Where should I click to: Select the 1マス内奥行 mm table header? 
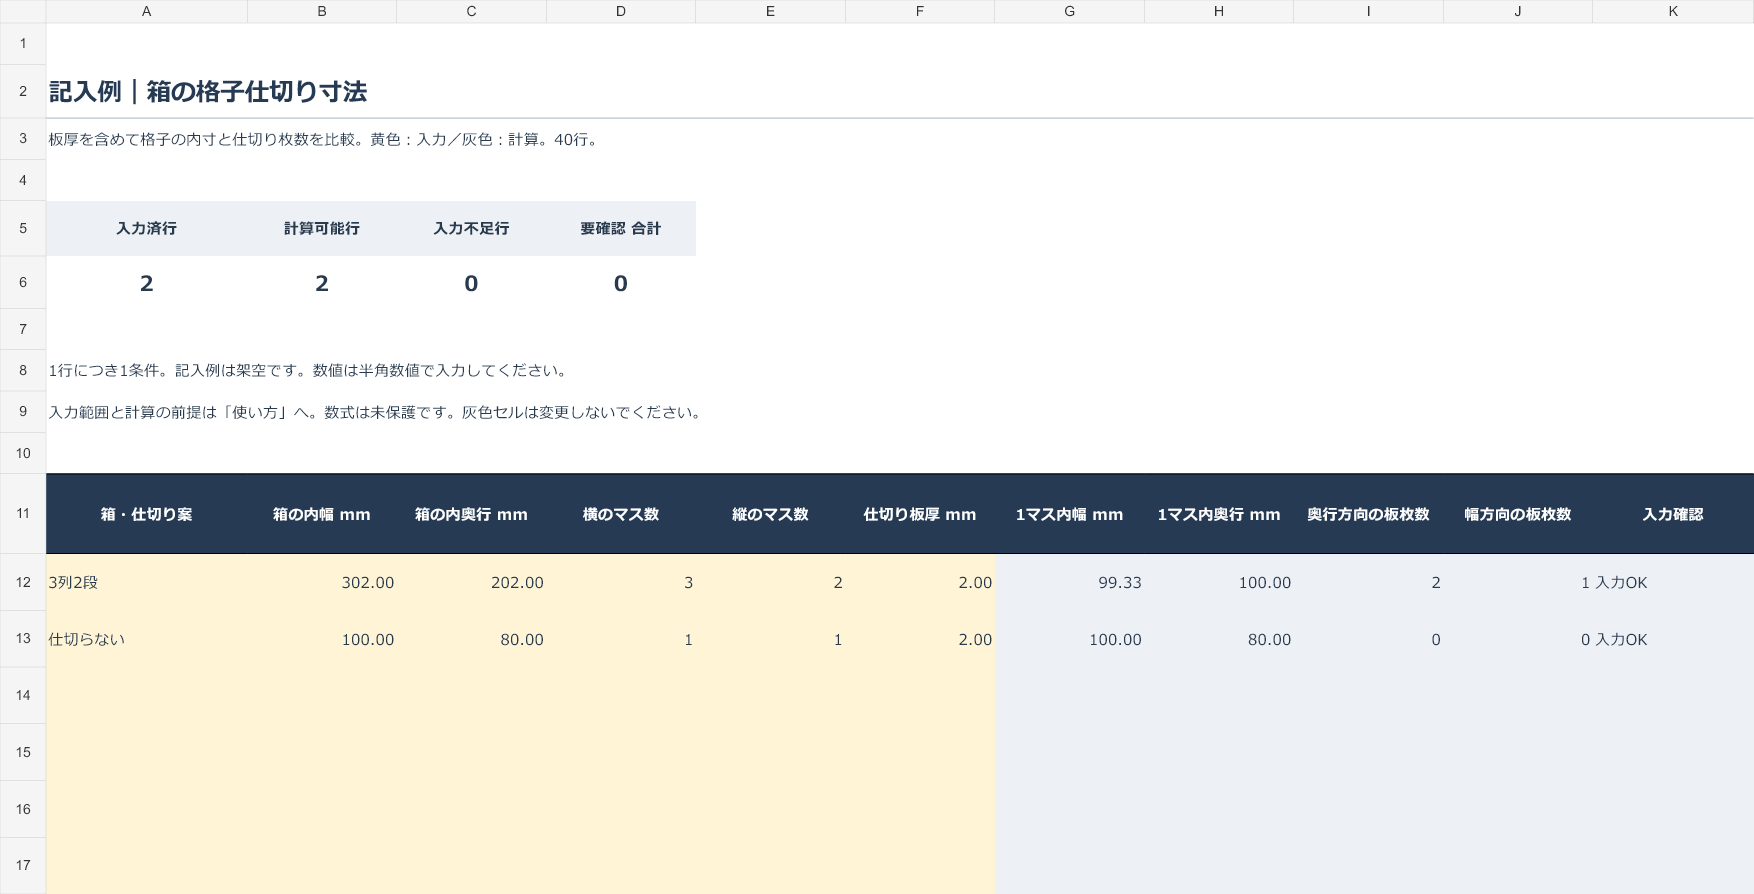(1219, 515)
